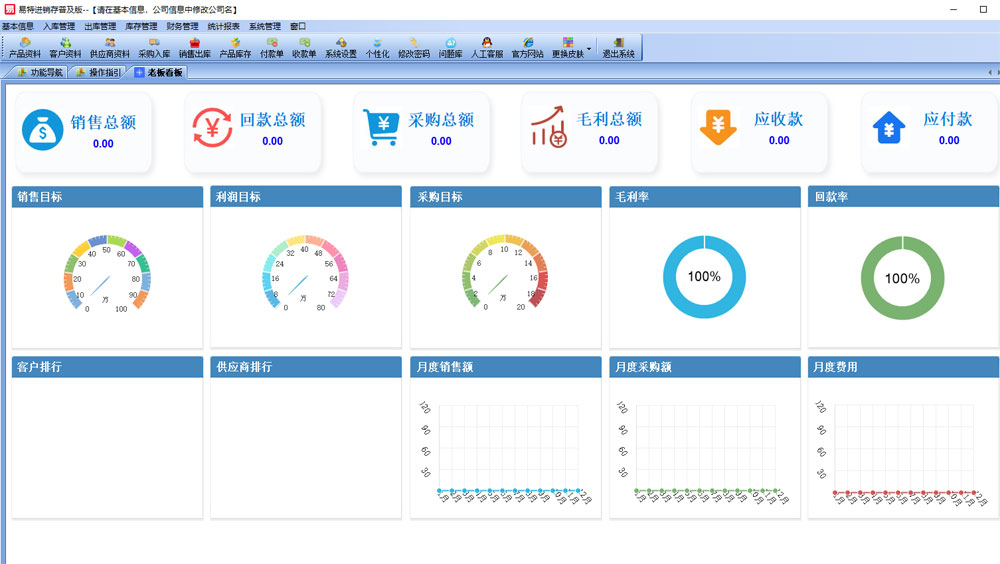Image resolution: width=1000 pixels, height=564 pixels.
Task: Click 更换皮肤 toolbar icon
Action: tap(568, 48)
